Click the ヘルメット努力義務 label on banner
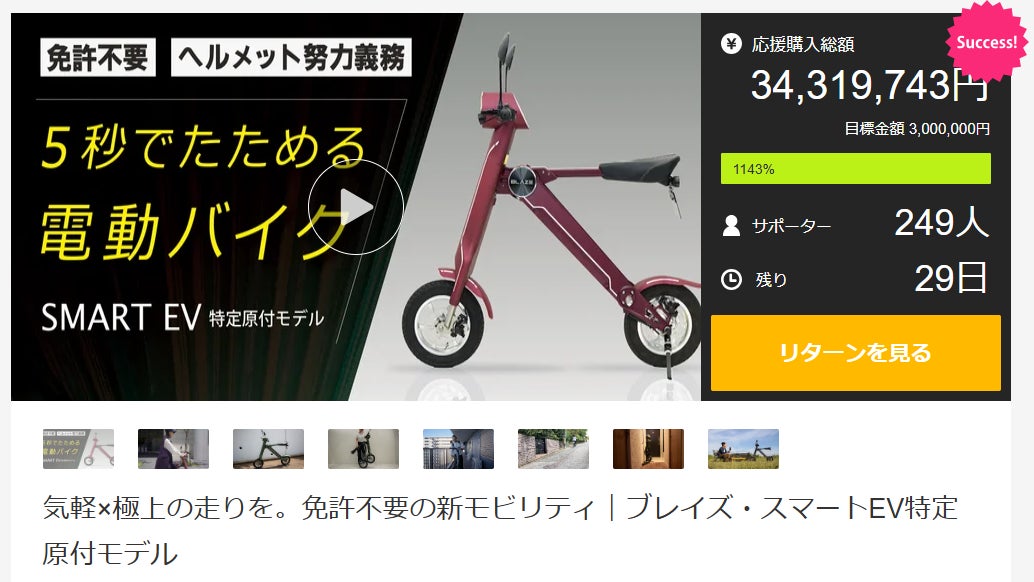 291,58
